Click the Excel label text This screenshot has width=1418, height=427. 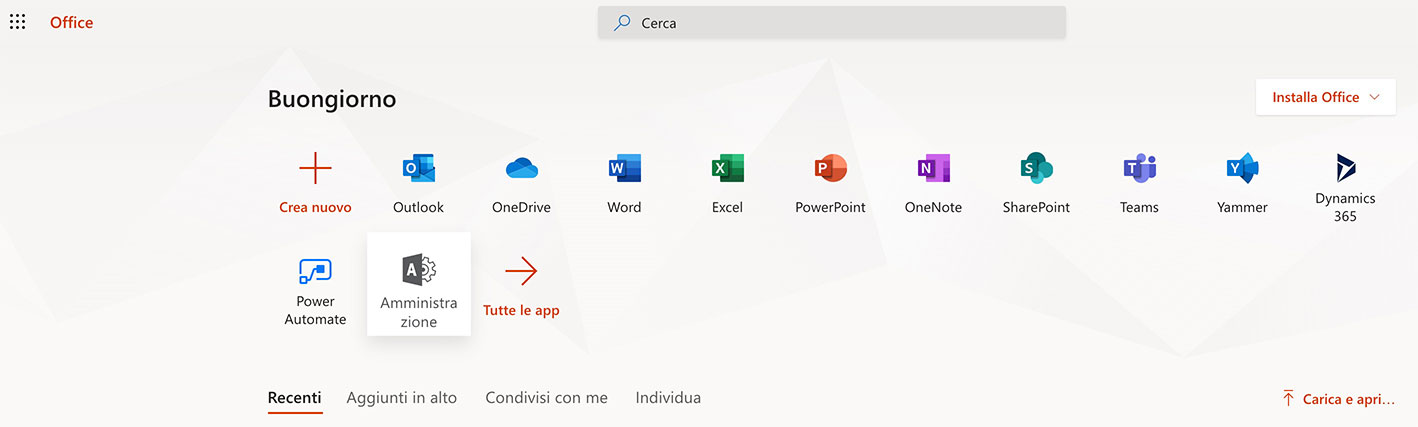pyautogui.click(x=727, y=208)
